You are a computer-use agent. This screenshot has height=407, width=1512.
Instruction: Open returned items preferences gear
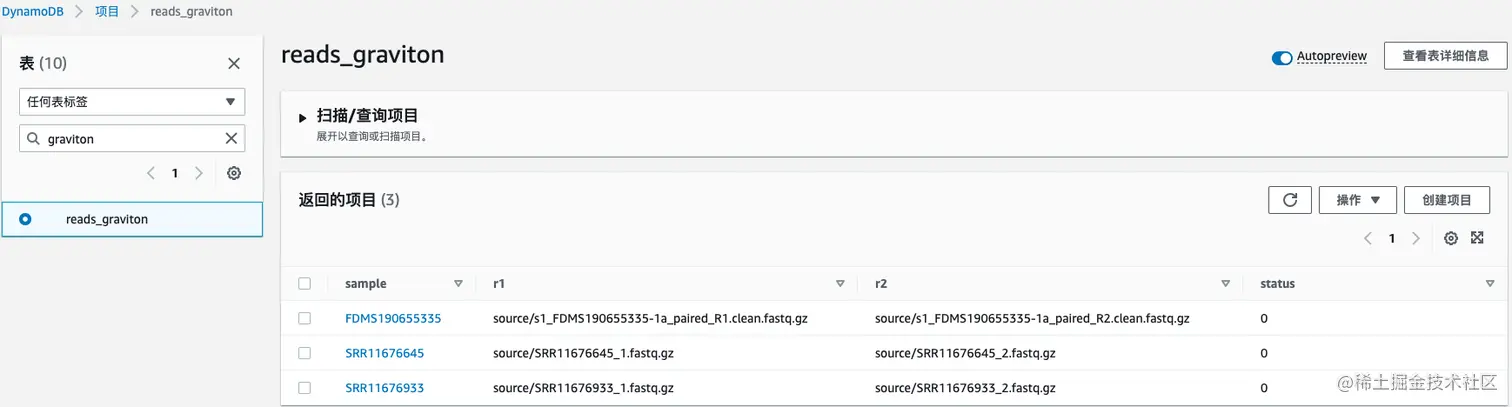pos(1451,238)
